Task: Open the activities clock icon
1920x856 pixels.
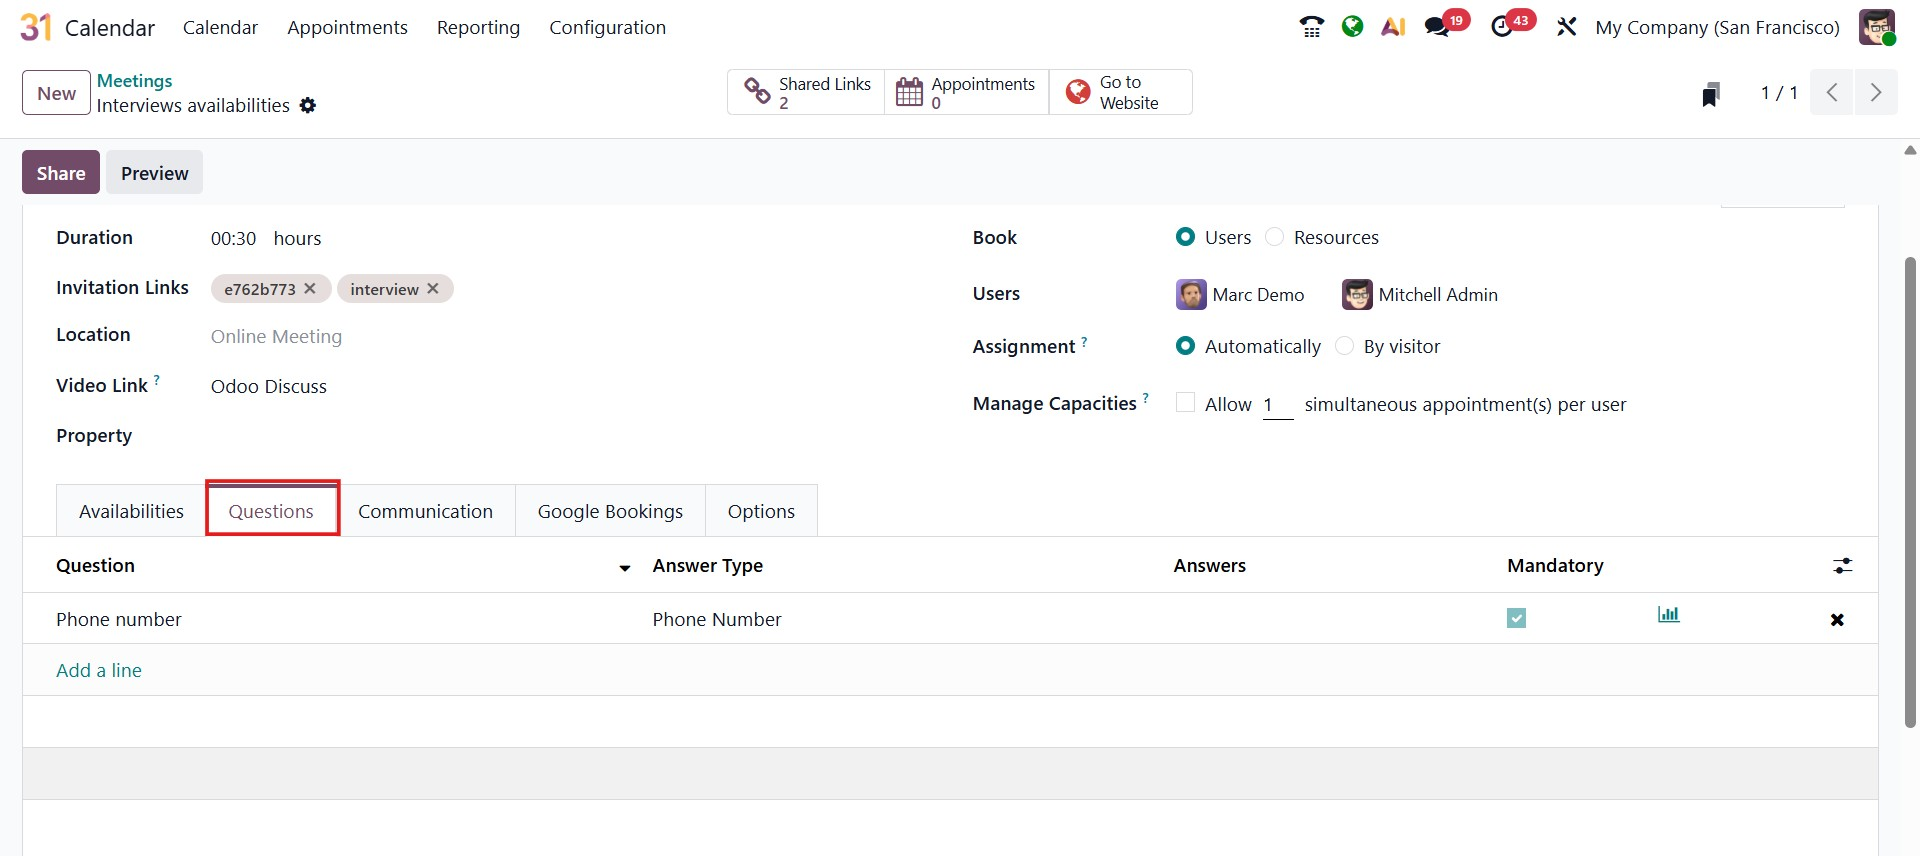Action: (1502, 27)
